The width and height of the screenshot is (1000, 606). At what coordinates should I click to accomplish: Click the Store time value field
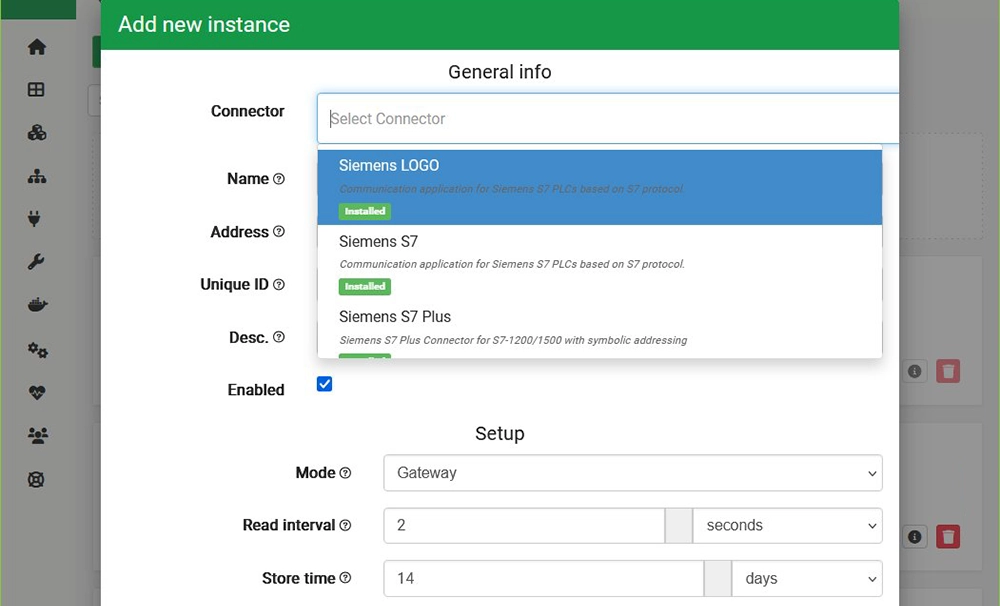543,579
